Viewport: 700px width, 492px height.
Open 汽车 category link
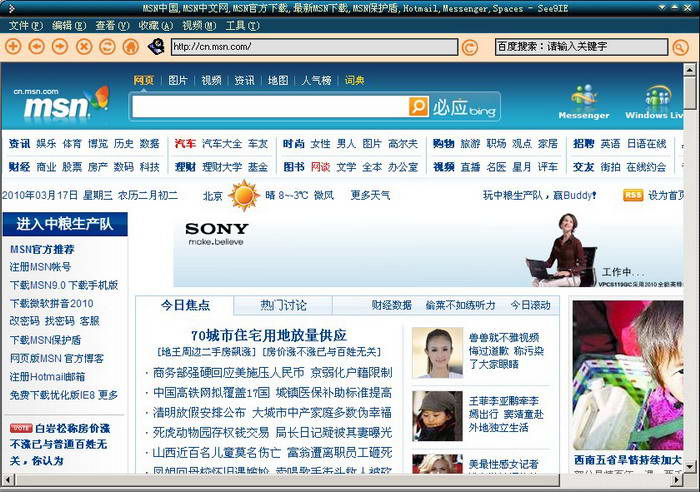185,144
